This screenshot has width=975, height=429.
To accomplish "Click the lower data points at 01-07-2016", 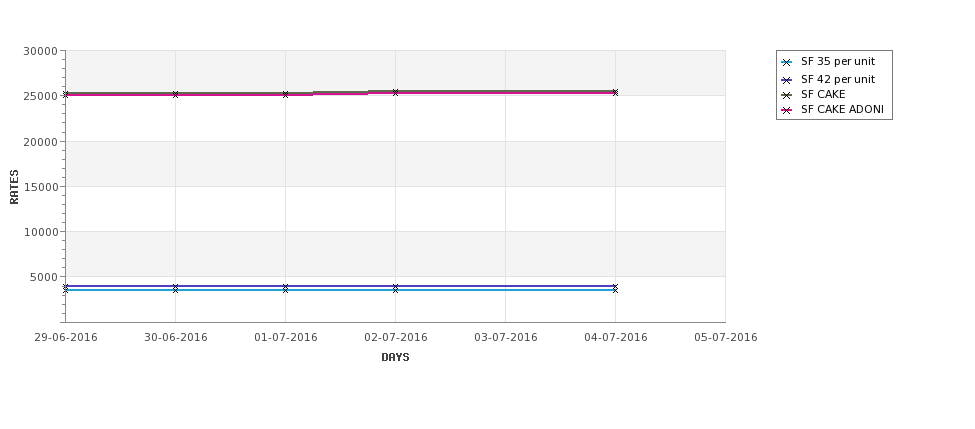I will pyautogui.click(x=285, y=288).
